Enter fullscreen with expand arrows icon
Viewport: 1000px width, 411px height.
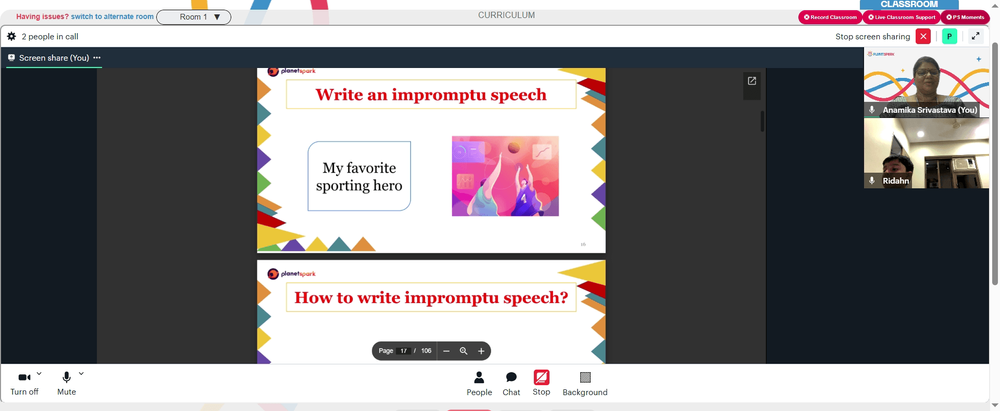click(976, 36)
